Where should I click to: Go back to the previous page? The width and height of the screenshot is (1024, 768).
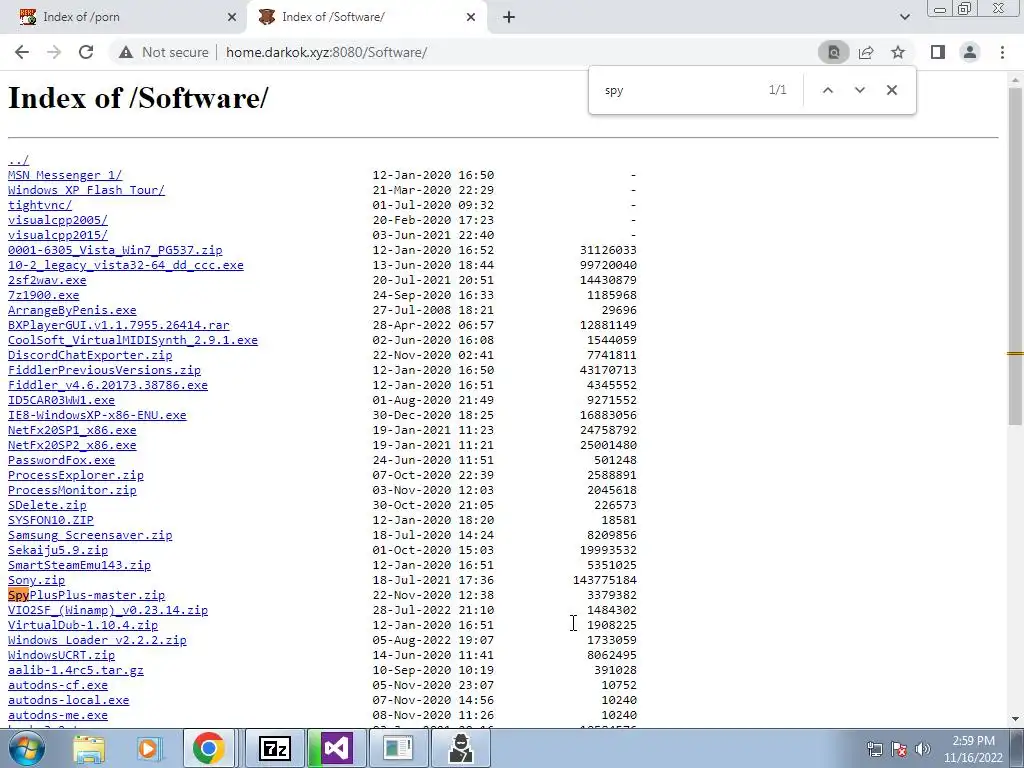pyautogui.click(x=22, y=52)
